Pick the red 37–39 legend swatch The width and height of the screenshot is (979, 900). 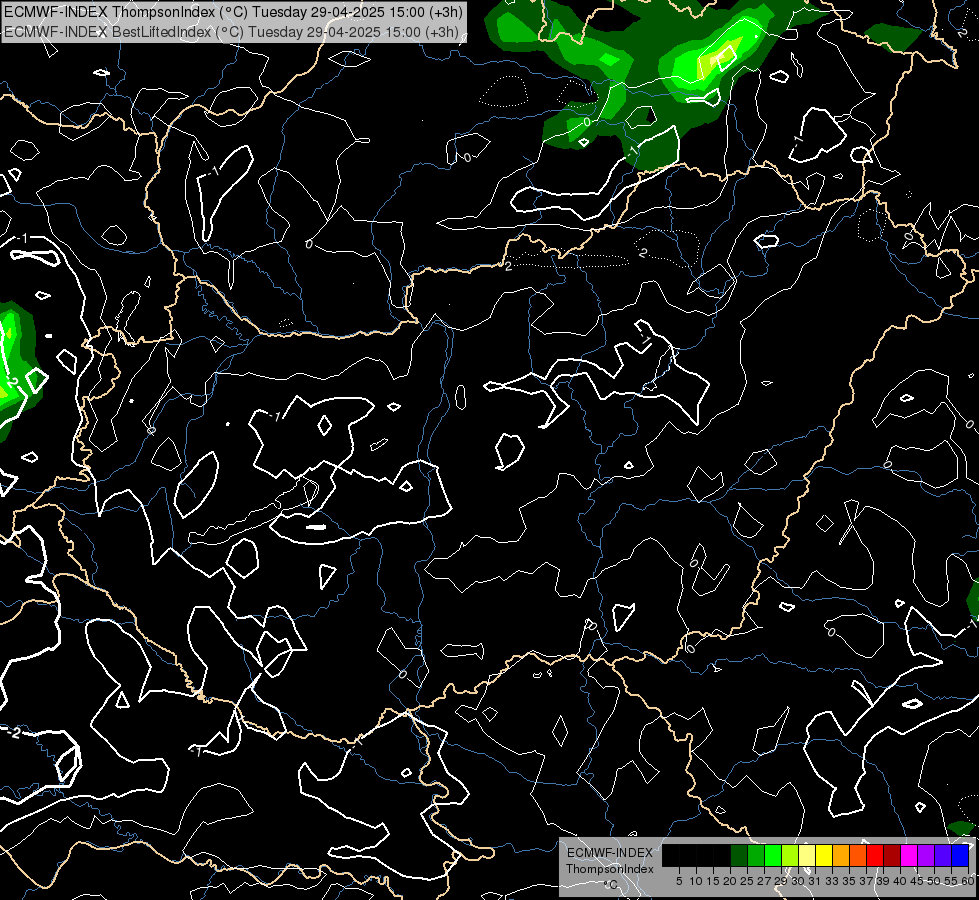tap(875, 855)
